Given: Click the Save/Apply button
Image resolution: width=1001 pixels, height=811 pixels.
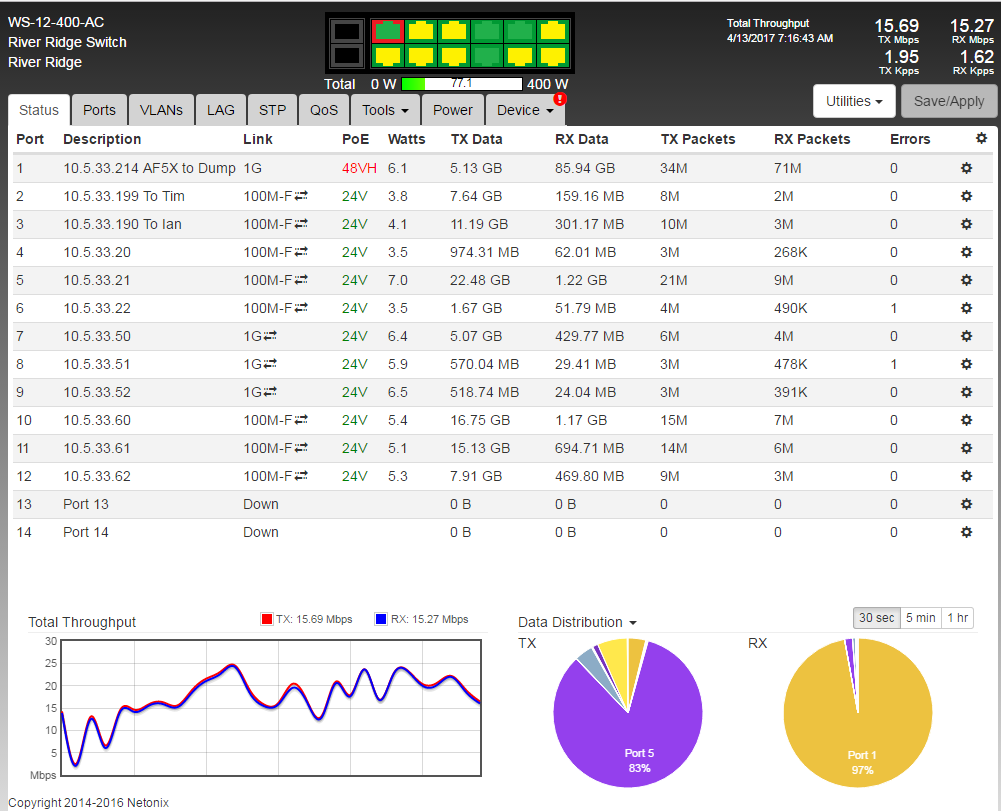Looking at the screenshot, I should (949, 101).
